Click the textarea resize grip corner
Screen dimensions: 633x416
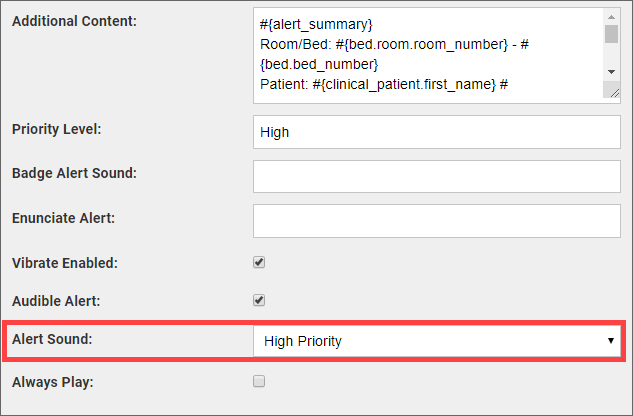[x=612, y=91]
